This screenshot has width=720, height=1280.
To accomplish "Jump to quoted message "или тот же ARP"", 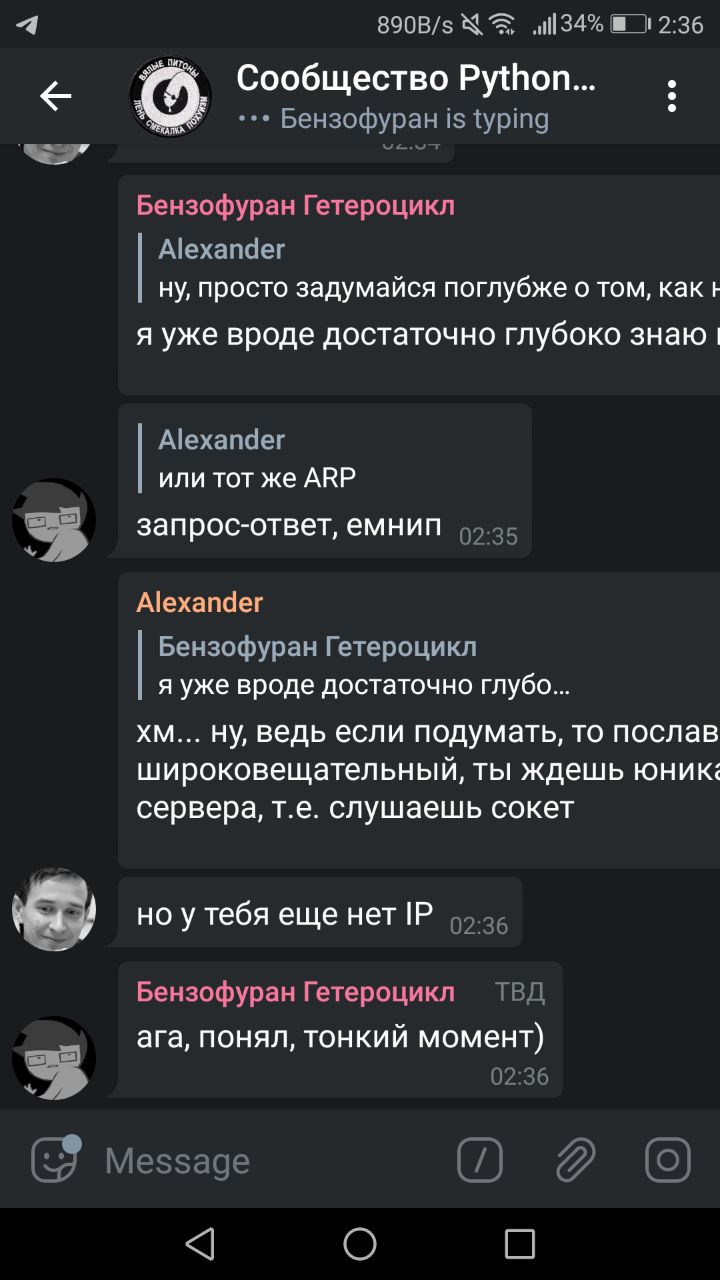I will coord(258,459).
